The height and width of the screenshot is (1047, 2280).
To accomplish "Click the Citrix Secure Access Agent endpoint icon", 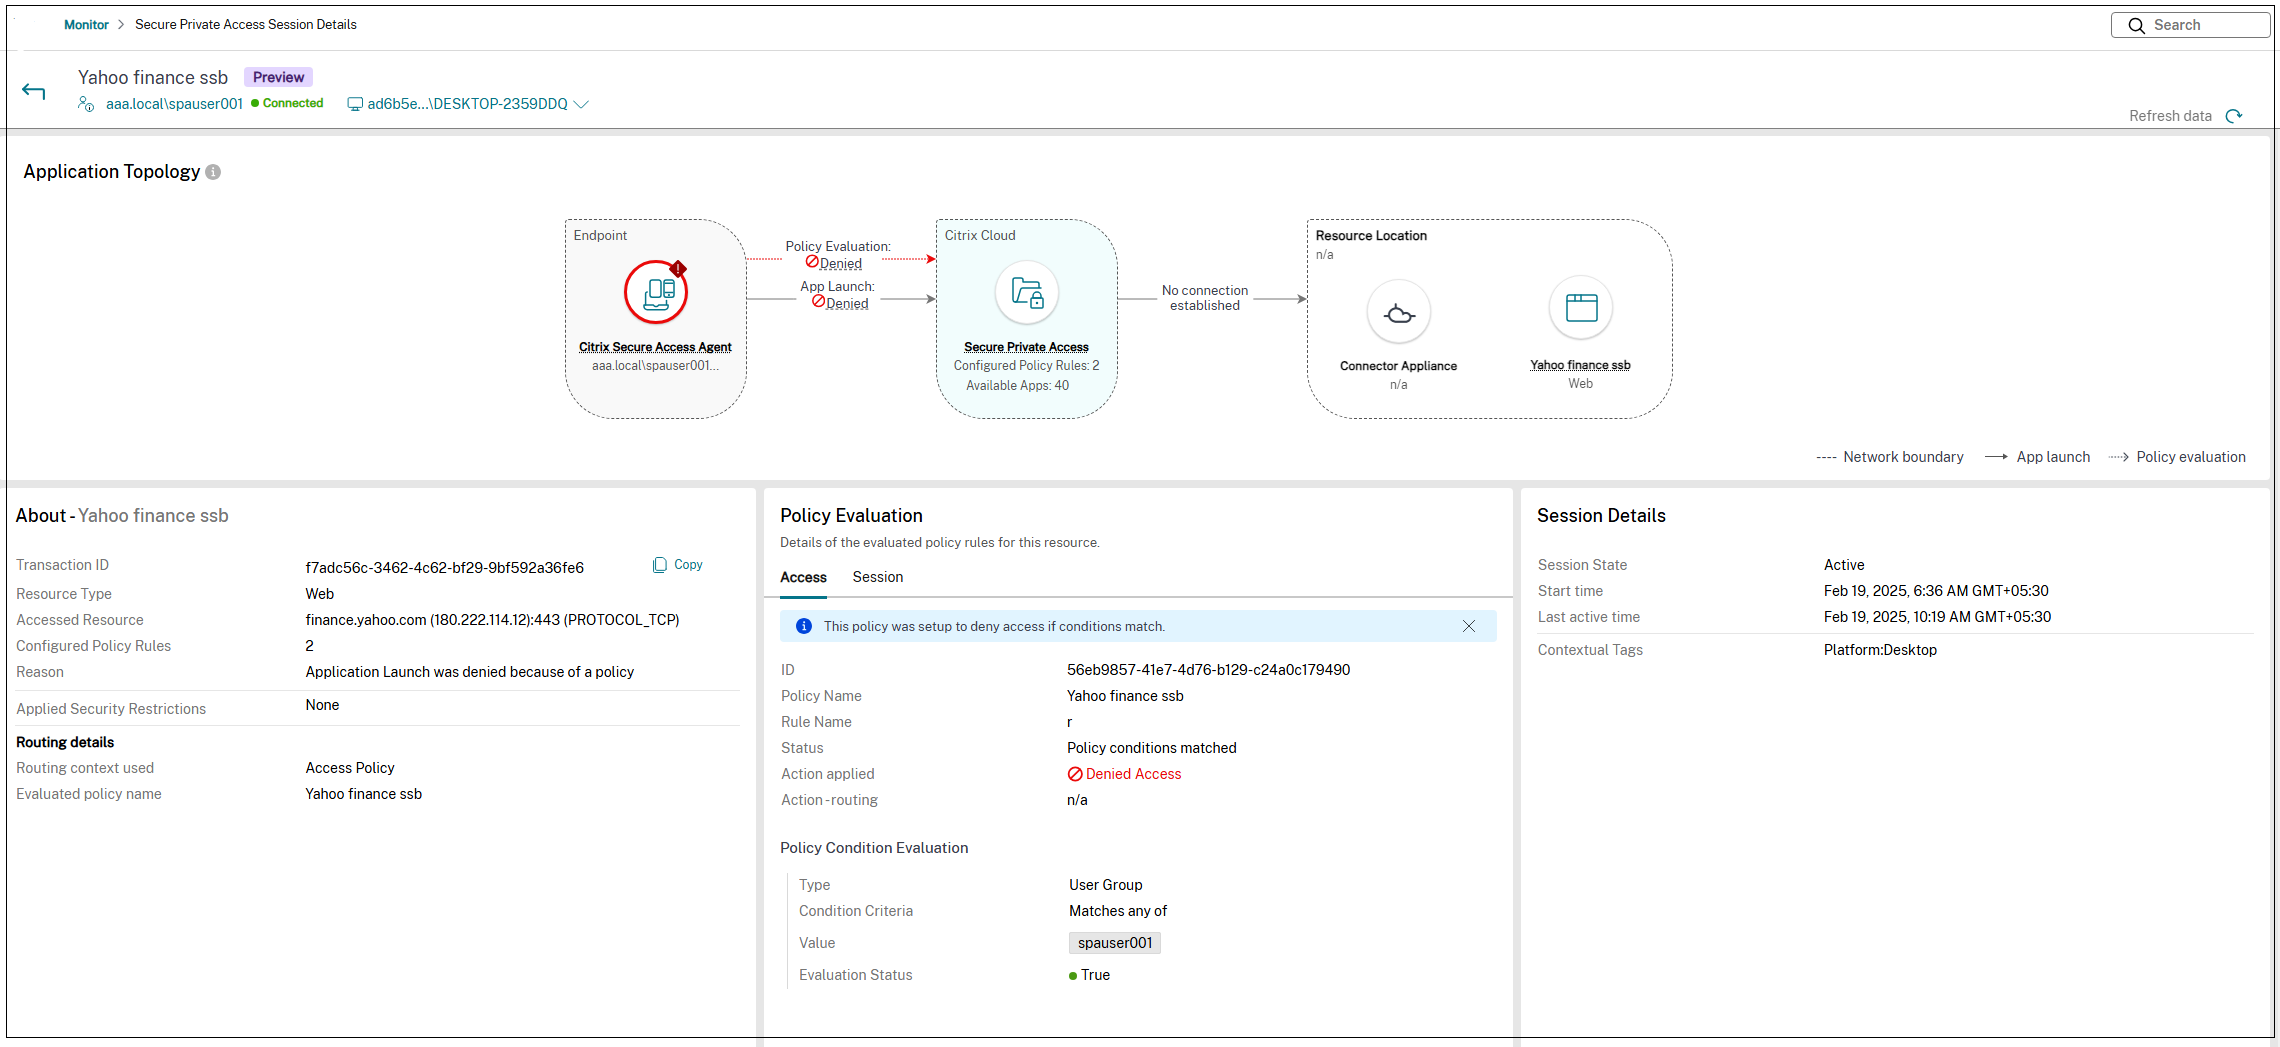I will click(656, 292).
